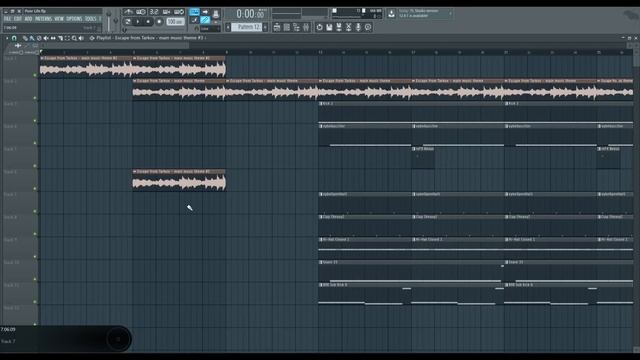Open menu arrow of first Track 1 audio clip
Screen dimensions: 640x360
[x=42, y=58]
